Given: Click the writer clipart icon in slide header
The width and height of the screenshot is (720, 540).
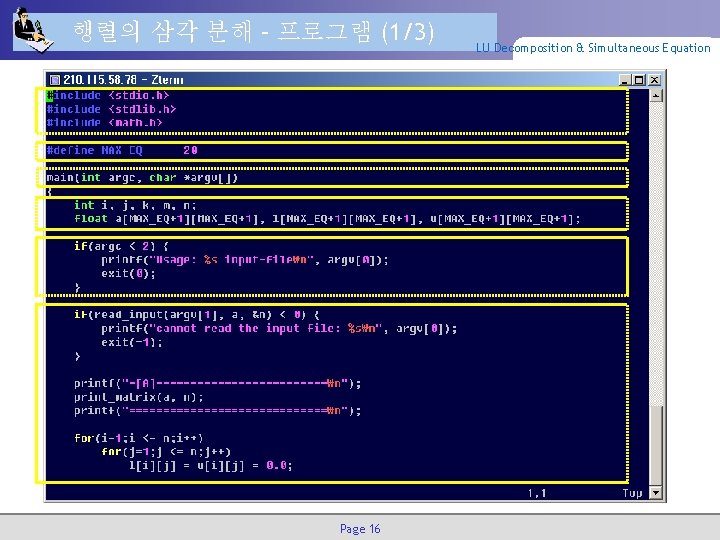Looking at the screenshot, I should (x=33, y=30).
